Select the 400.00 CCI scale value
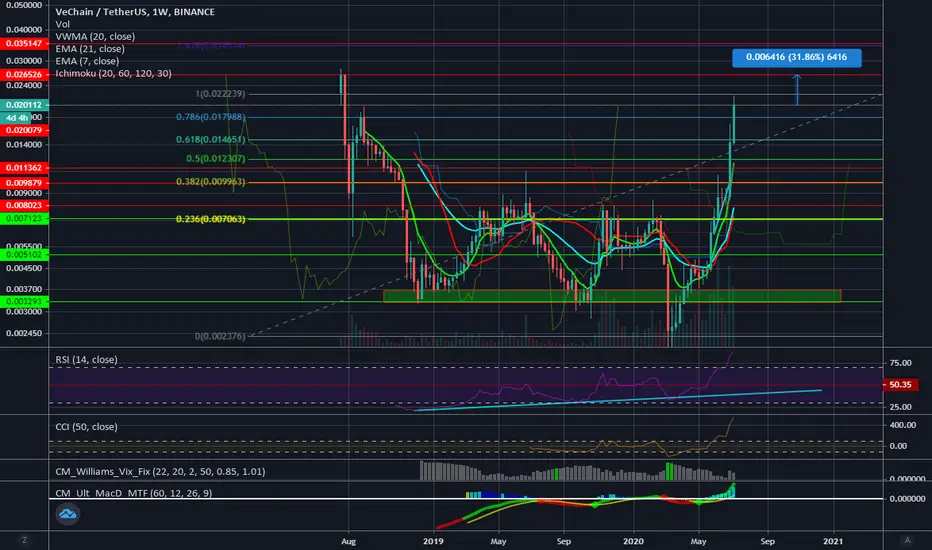Viewport: 932px width, 550px height. [902, 425]
